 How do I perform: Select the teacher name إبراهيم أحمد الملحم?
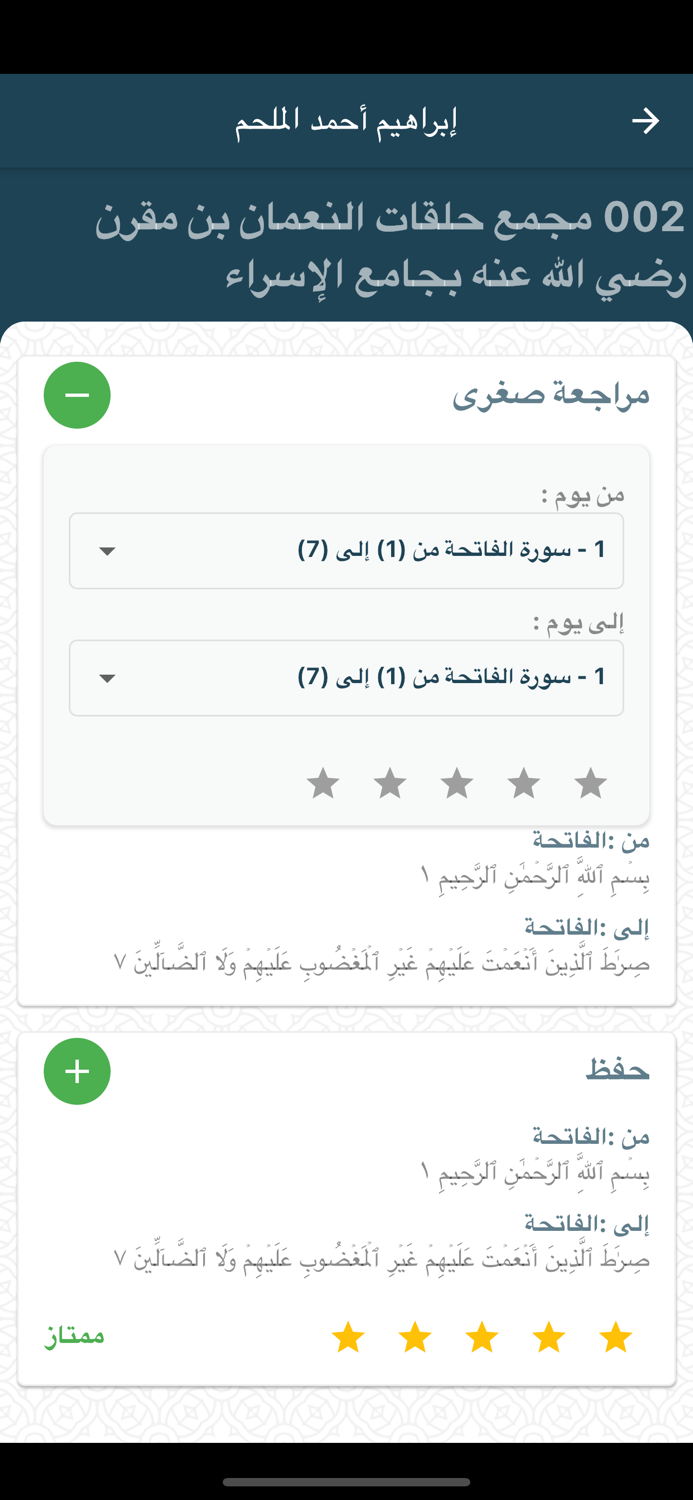(346, 120)
